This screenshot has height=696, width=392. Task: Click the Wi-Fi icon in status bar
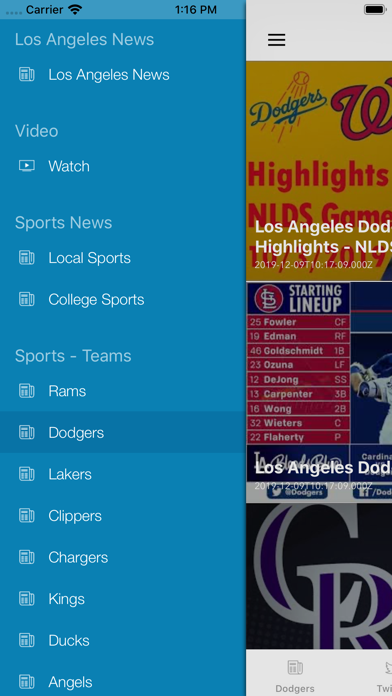[75, 9]
